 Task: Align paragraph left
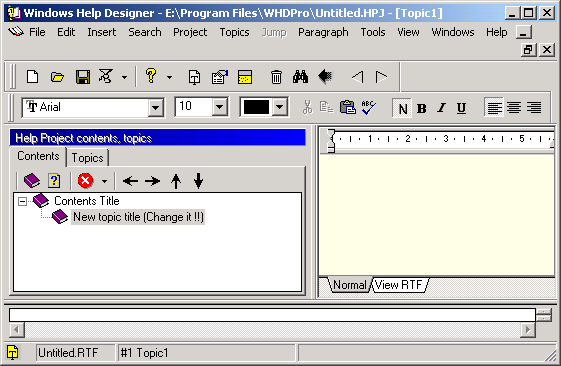coord(494,107)
